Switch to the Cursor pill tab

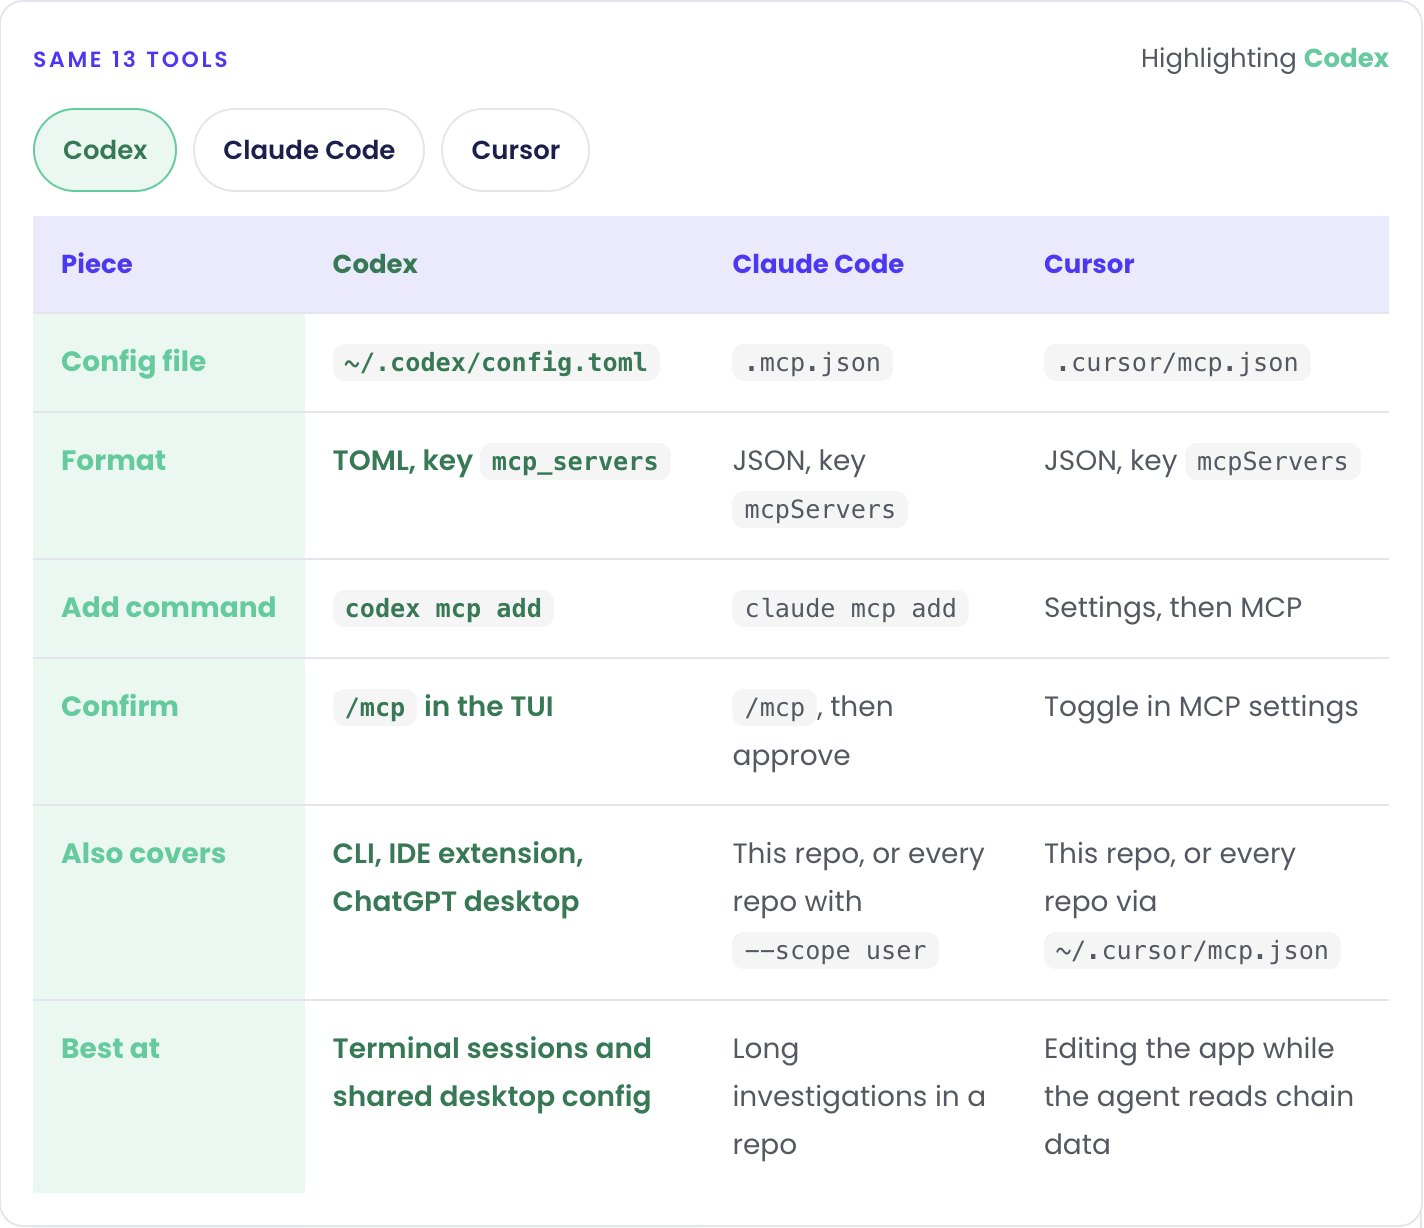pyautogui.click(x=515, y=150)
